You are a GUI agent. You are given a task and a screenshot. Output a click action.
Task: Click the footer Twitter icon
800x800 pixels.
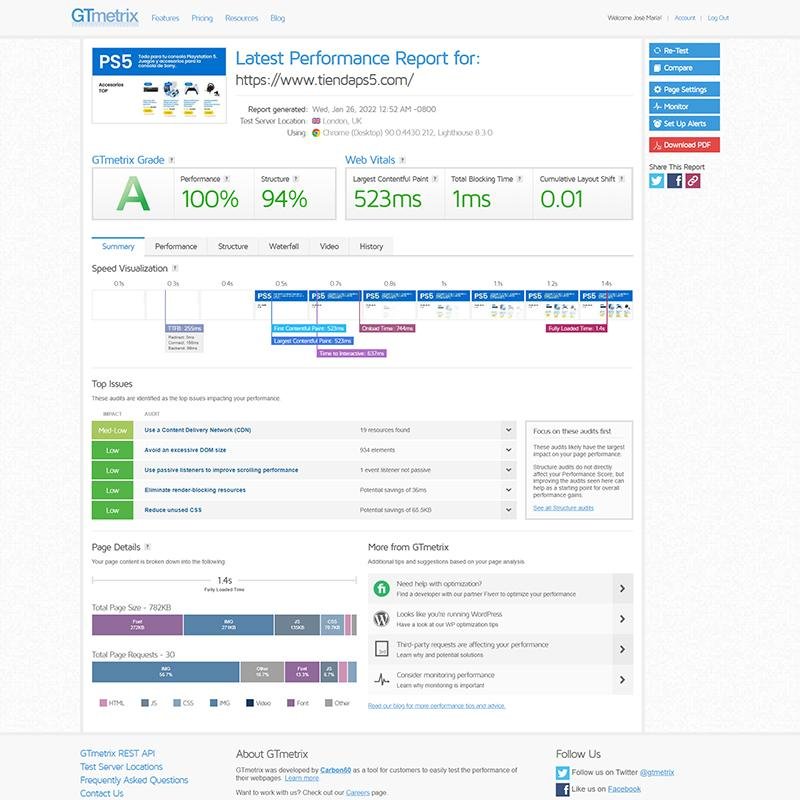(x=562, y=773)
